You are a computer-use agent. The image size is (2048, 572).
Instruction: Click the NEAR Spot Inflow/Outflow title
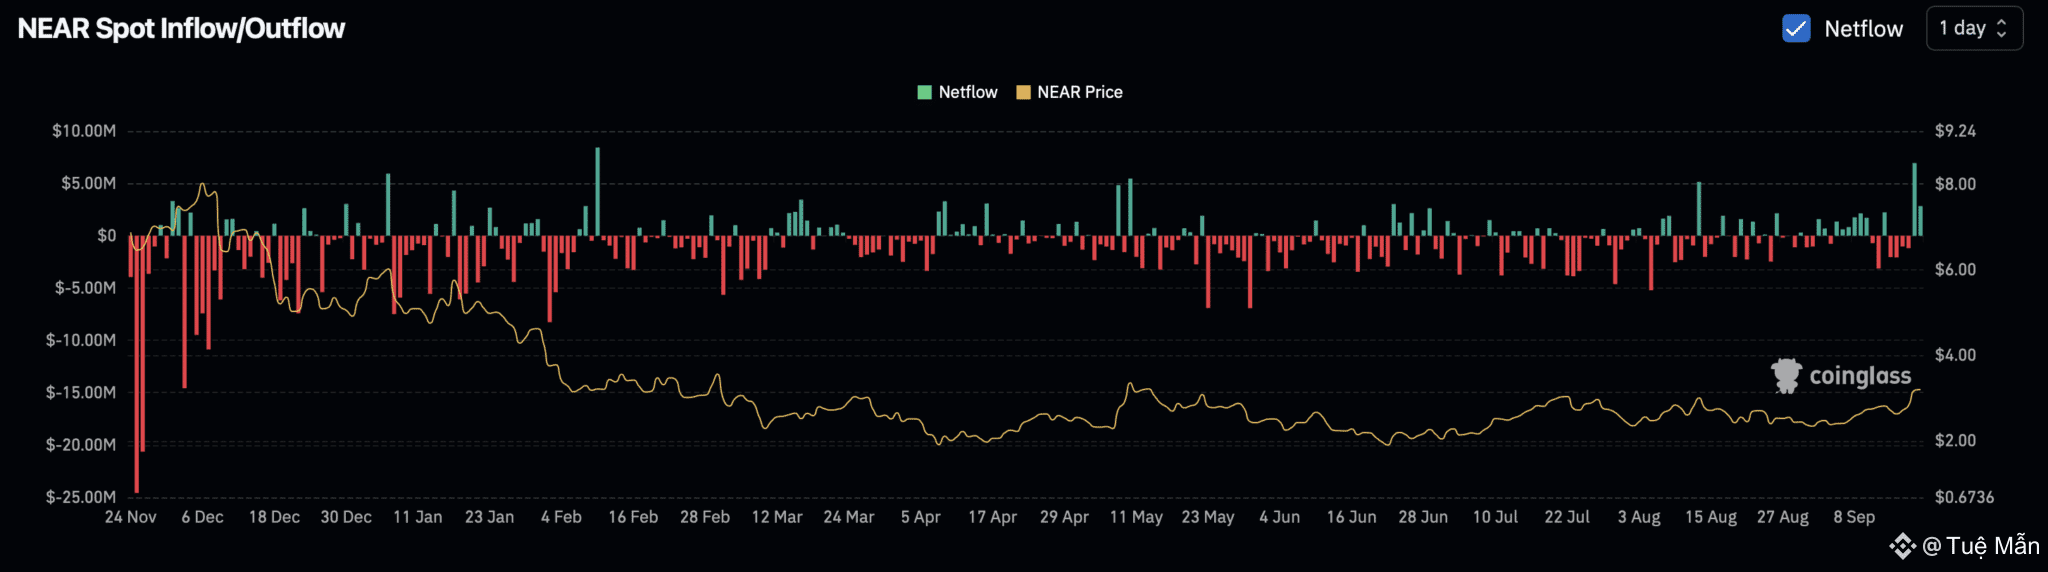click(181, 28)
